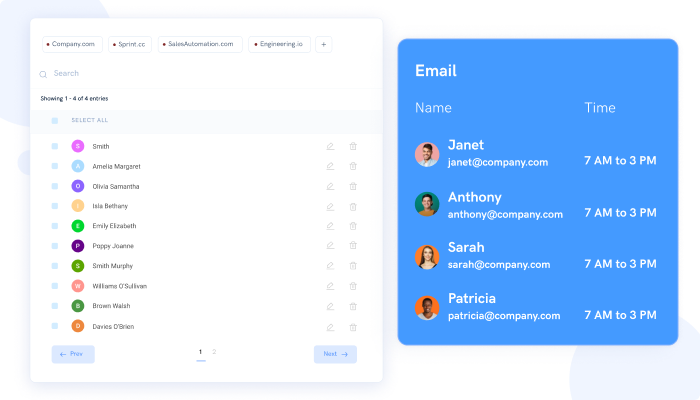Click Showing 1 - 4 of 4 entries text
The height and width of the screenshot is (400, 700).
[x=74, y=98]
